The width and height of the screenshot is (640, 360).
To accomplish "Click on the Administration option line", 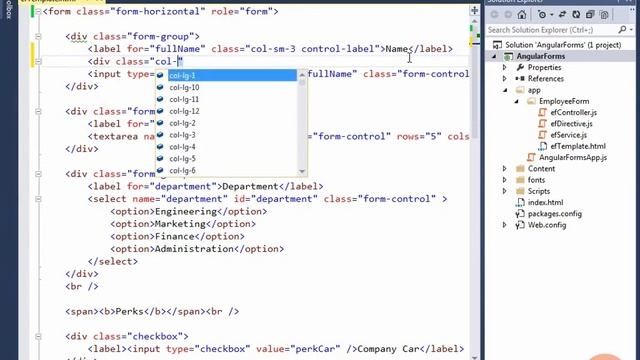I will [x=197, y=249].
